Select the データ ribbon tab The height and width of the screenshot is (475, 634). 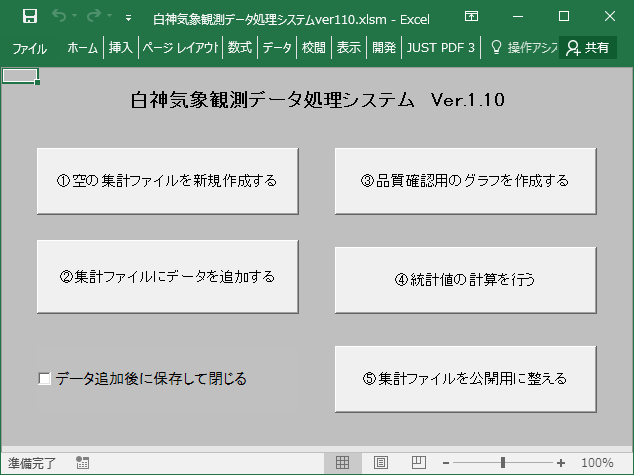click(x=277, y=47)
